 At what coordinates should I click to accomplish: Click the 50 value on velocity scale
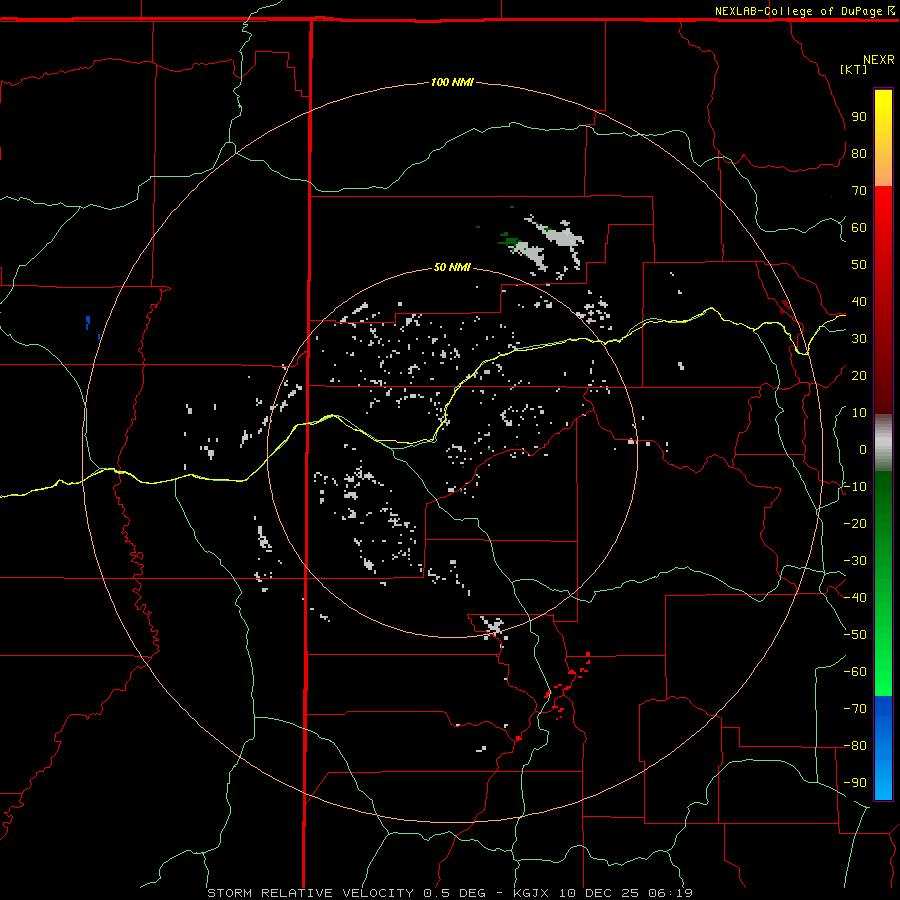(x=859, y=265)
